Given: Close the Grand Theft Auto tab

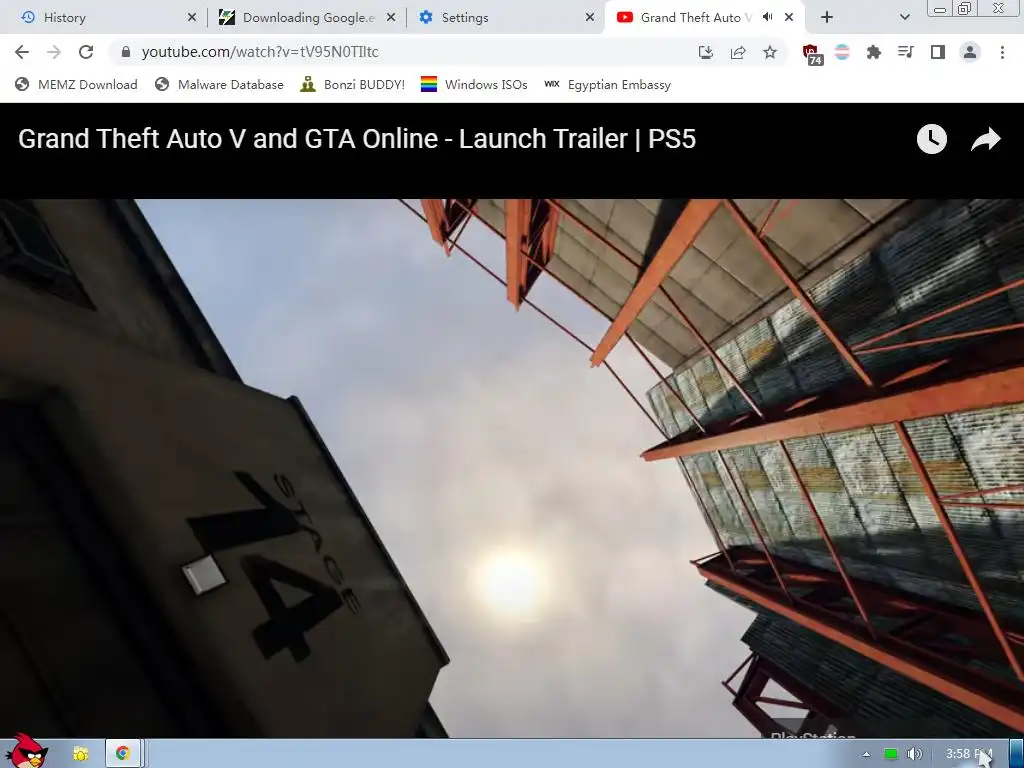Looking at the screenshot, I should pos(789,18).
